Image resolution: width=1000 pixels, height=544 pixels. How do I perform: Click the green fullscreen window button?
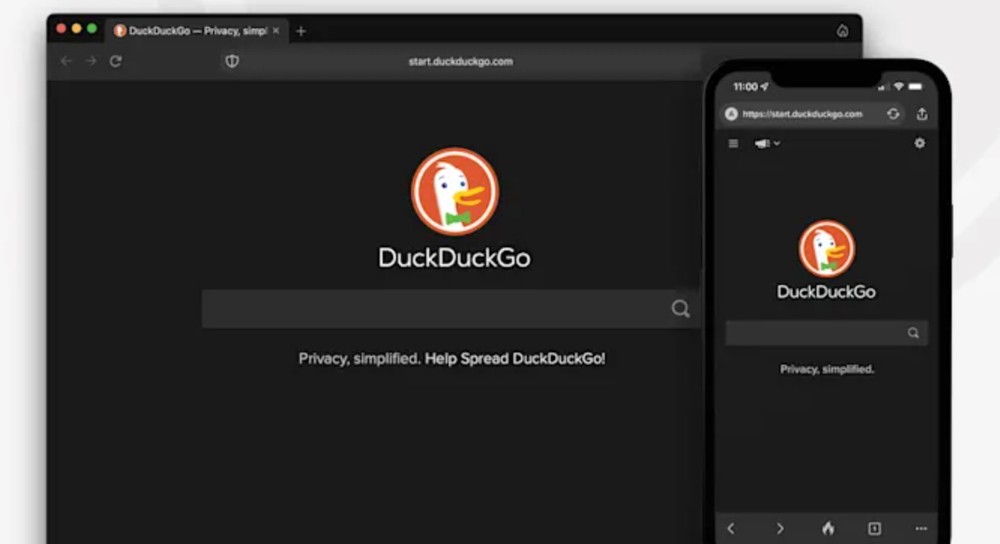[92, 29]
